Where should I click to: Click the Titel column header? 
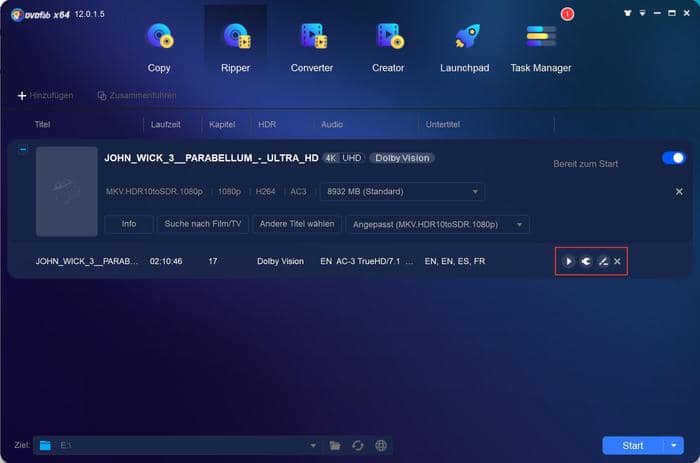coord(42,125)
